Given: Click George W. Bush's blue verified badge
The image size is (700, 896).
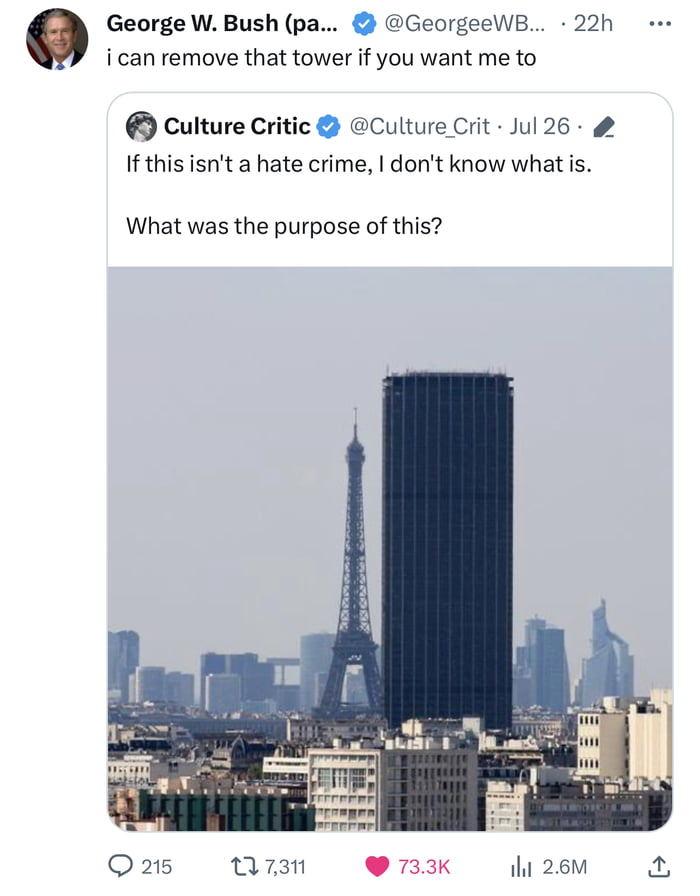Looking at the screenshot, I should point(364,24).
